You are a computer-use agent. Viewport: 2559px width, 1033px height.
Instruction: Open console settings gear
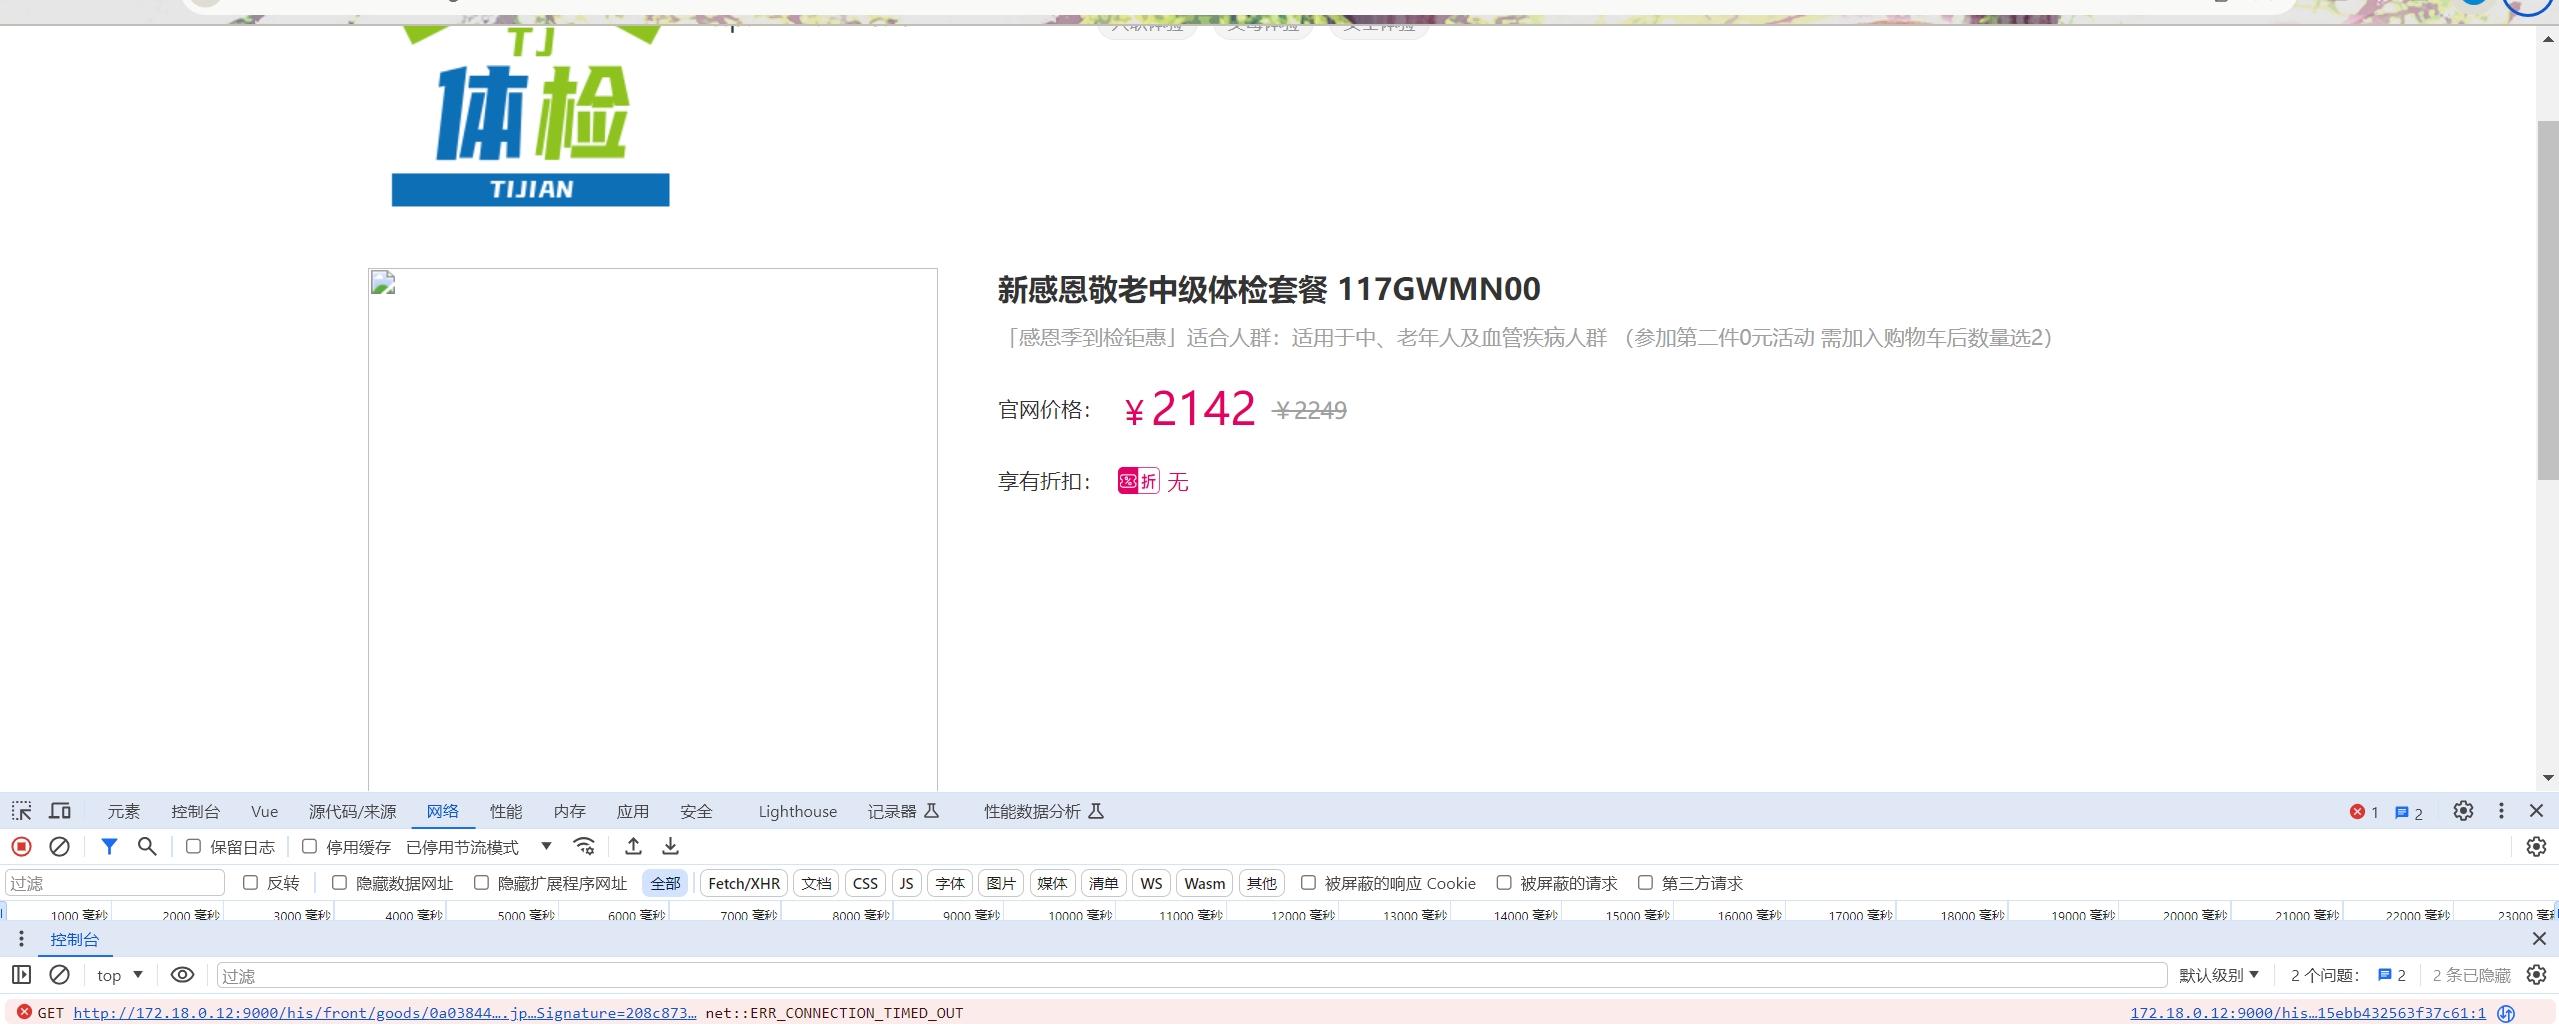2536,975
